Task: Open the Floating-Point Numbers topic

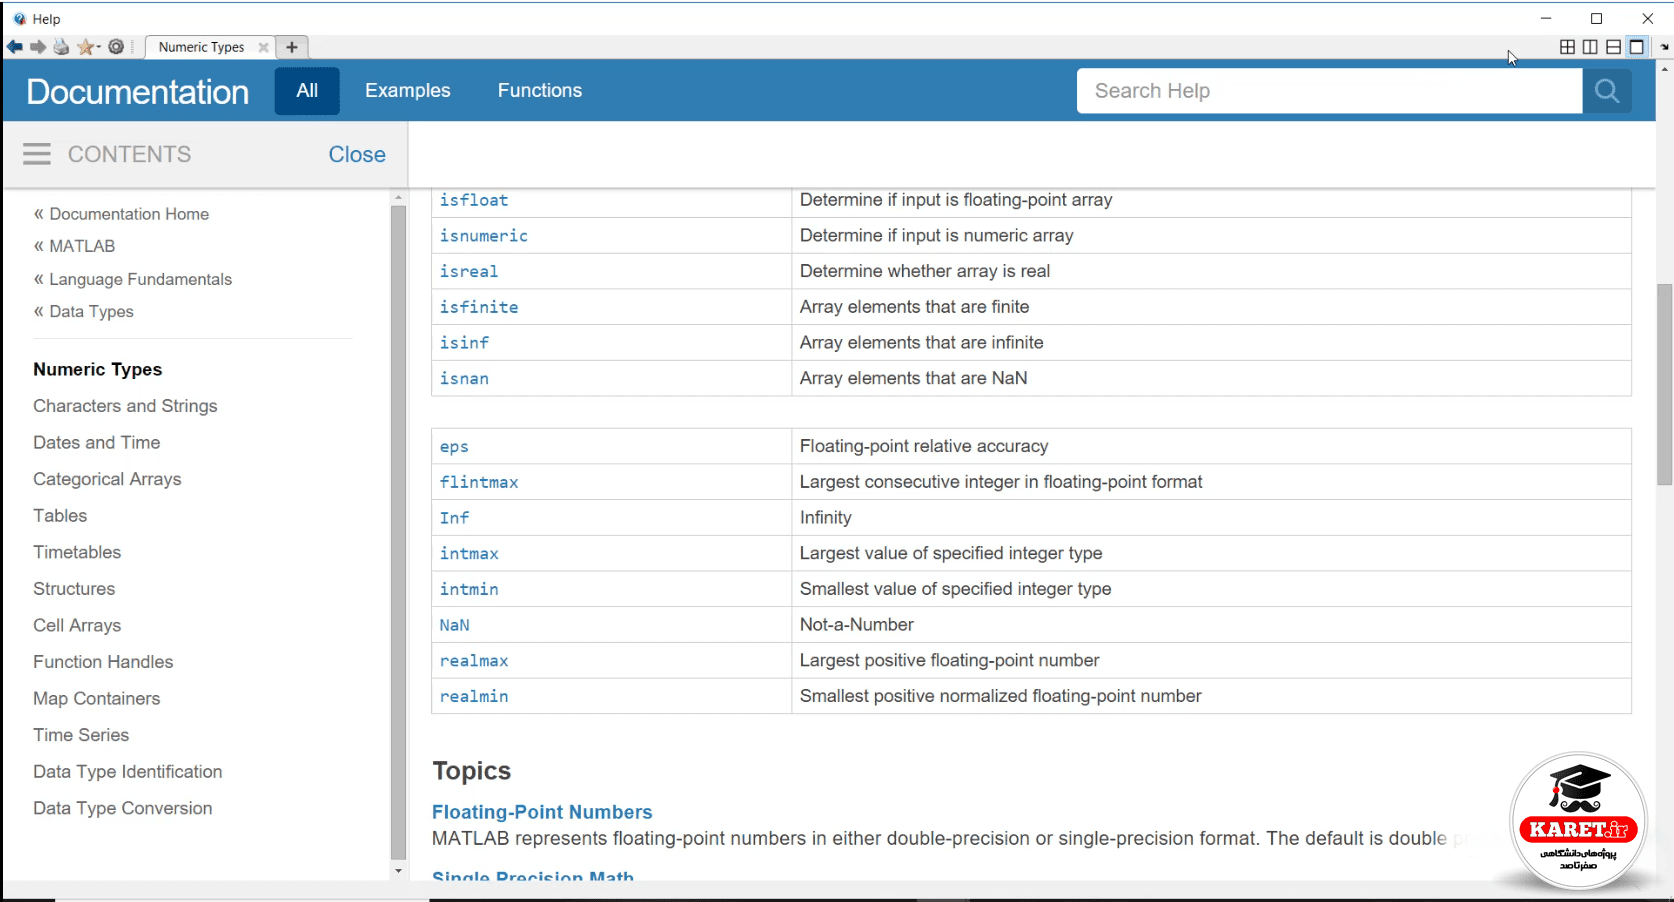Action: pyautogui.click(x=542, y=812)
